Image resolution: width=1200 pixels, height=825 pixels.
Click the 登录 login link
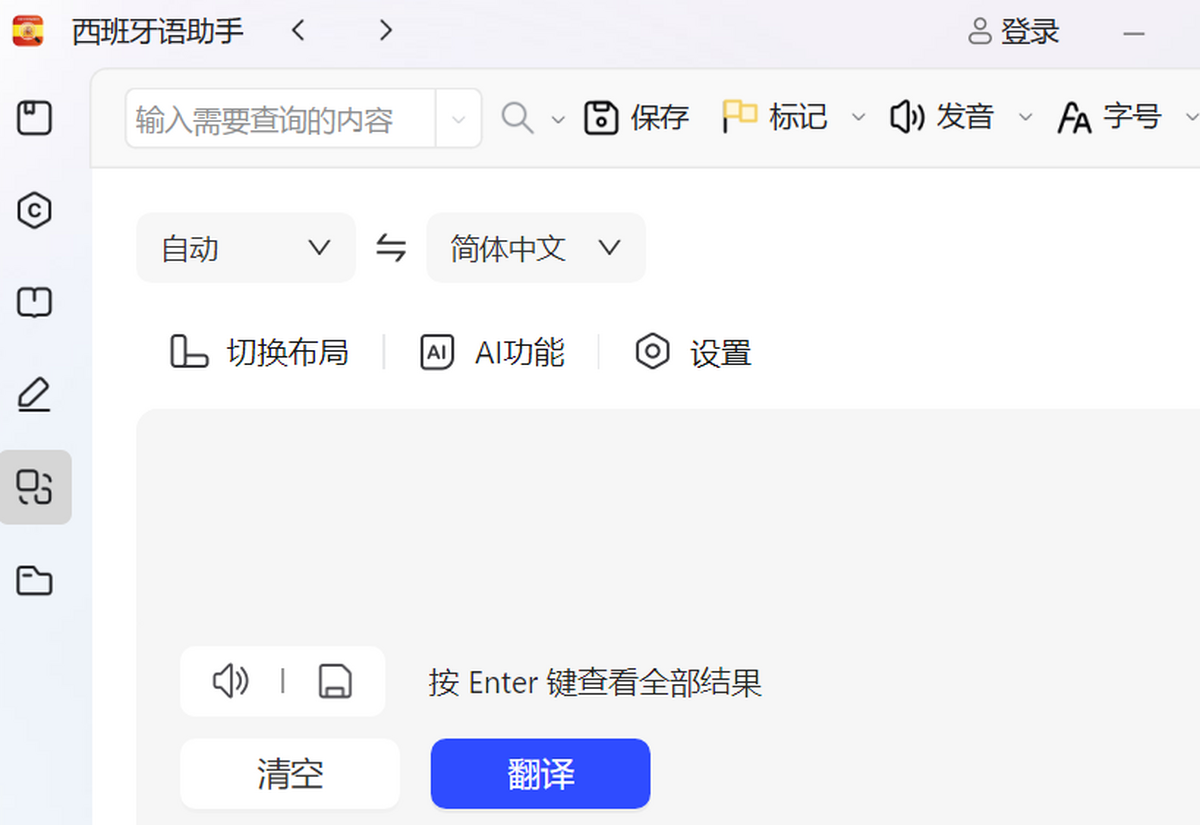click(1030, 31)
